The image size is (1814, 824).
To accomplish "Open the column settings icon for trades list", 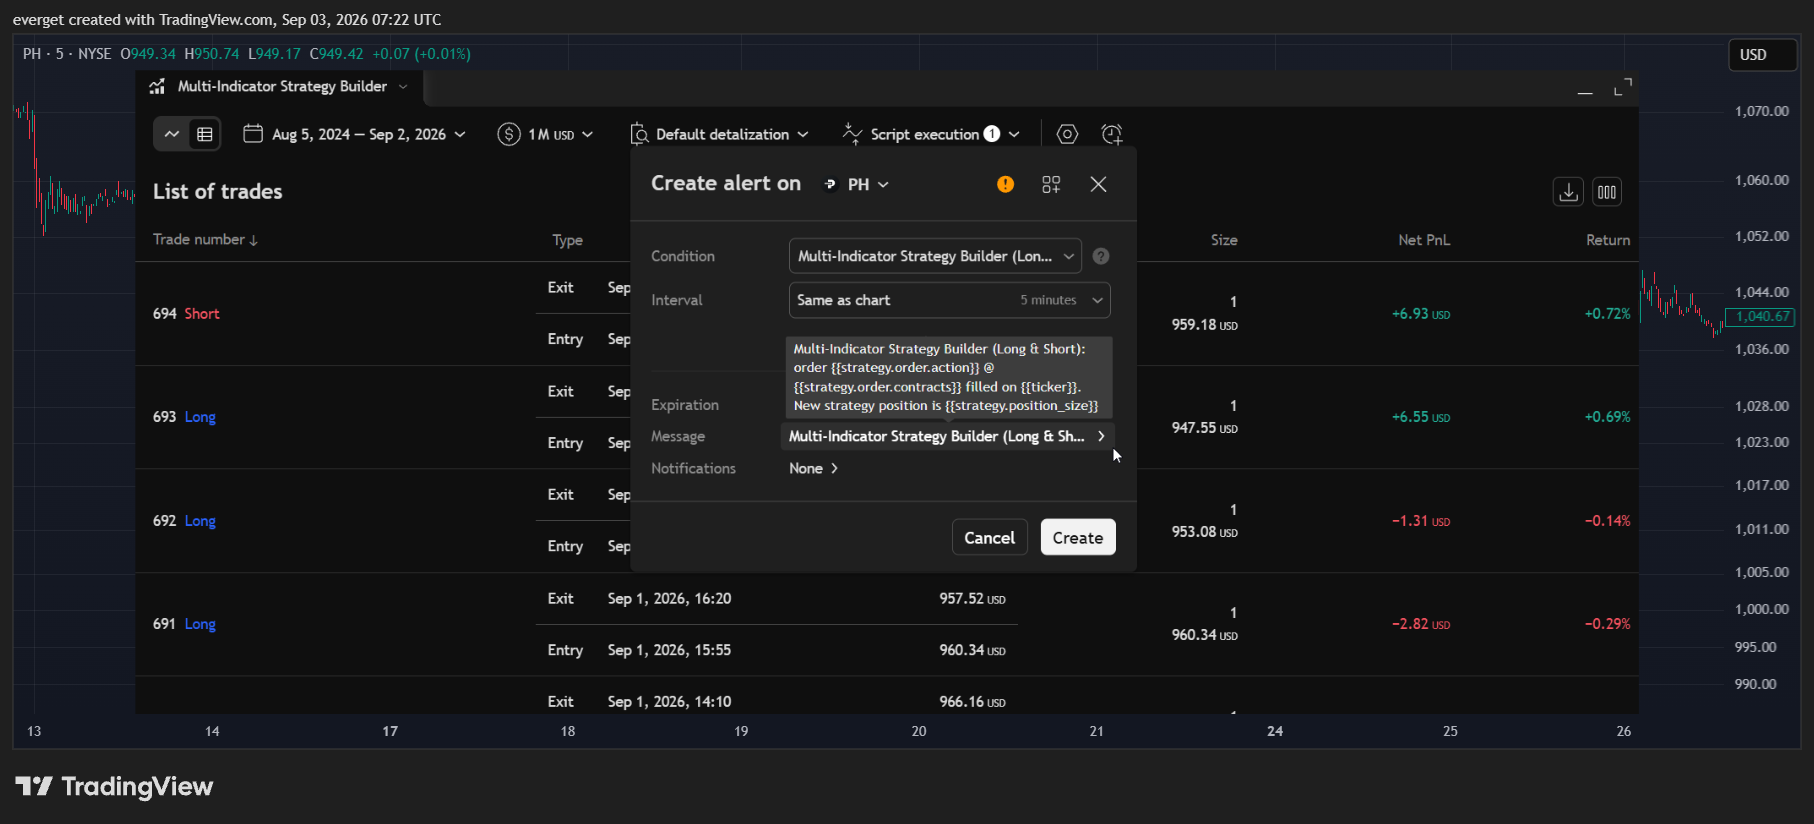I will pyautogui.click(x=1607, y=192).
